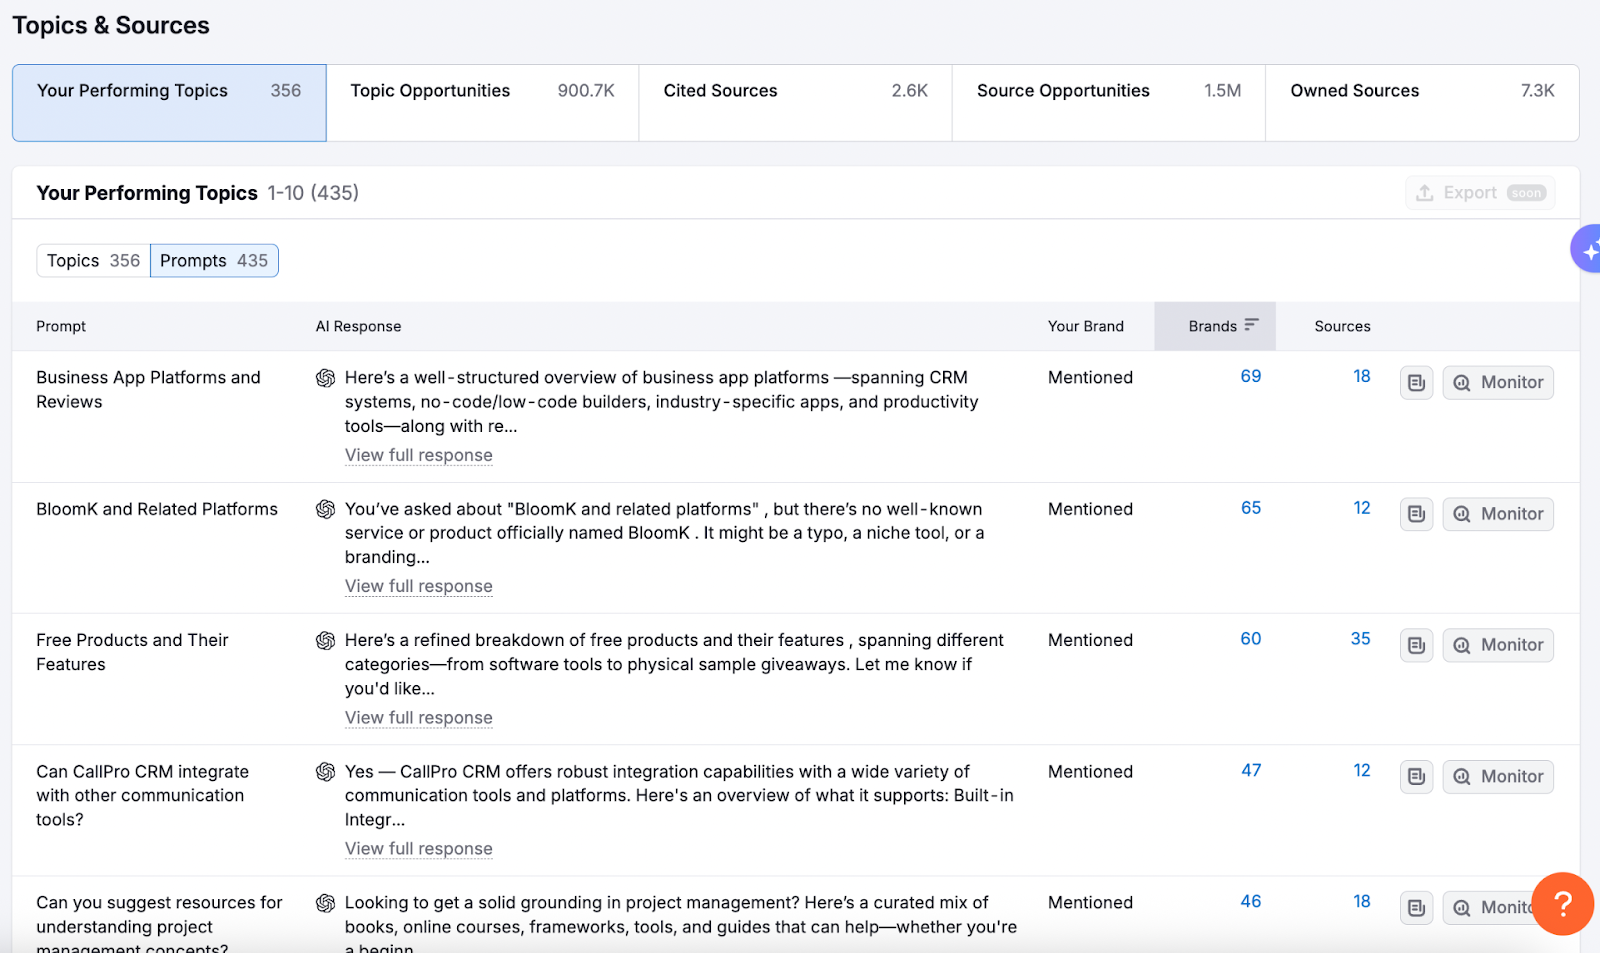View full response for CallPro CRM prompt
Viewport: 1600px width, 953px height.
(418, 849)
